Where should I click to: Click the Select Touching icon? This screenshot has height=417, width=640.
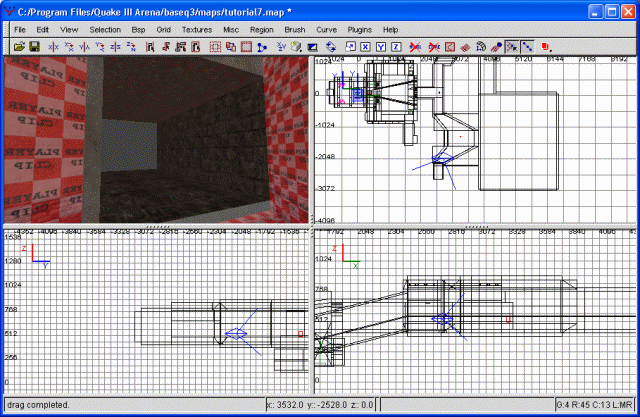point(165,47)
